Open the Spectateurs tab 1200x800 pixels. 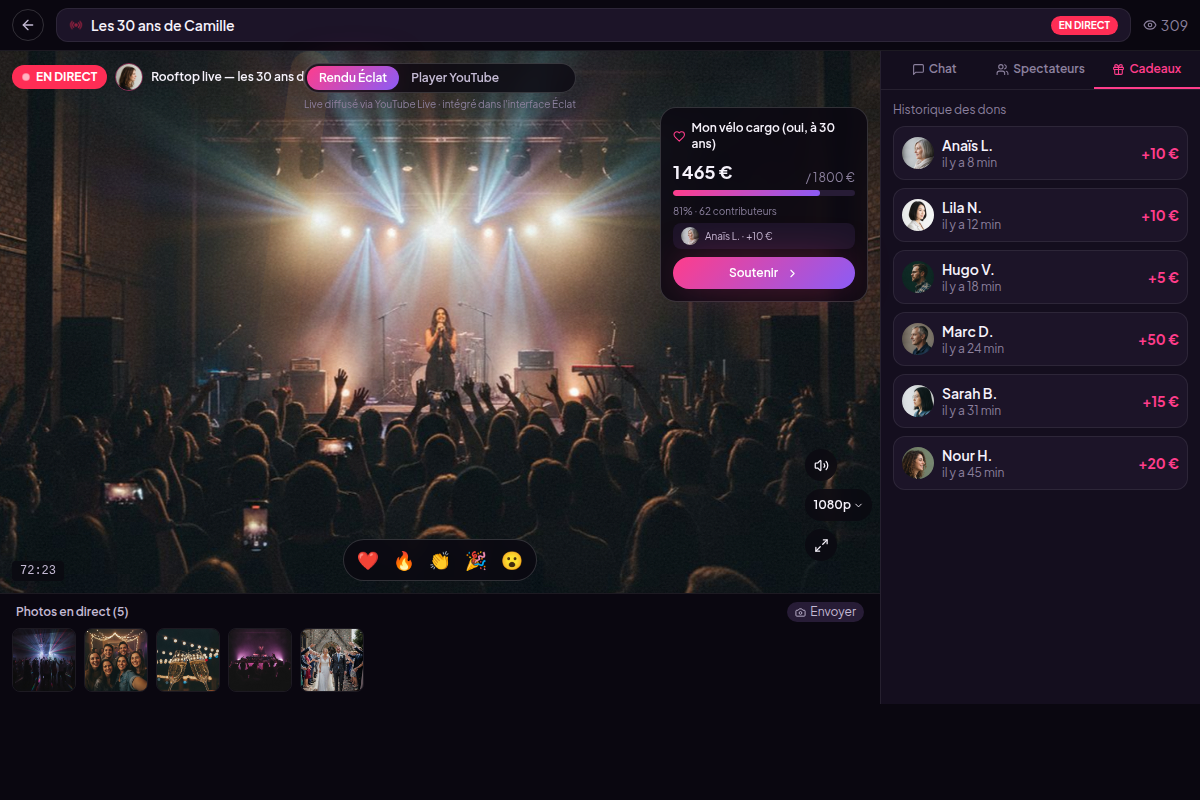tap(1041, 69)
